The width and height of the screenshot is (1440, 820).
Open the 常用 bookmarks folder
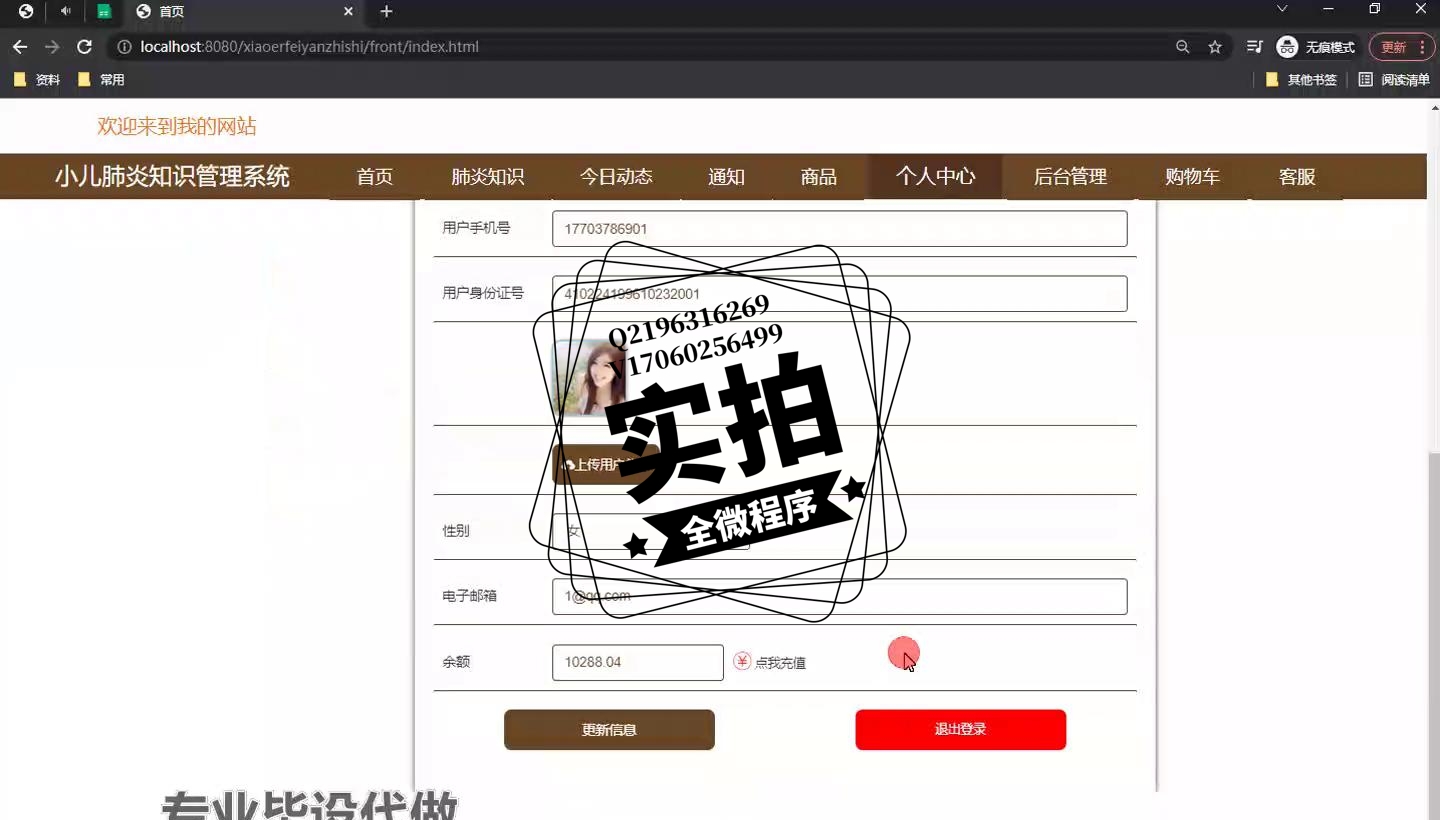click(101, 79)
